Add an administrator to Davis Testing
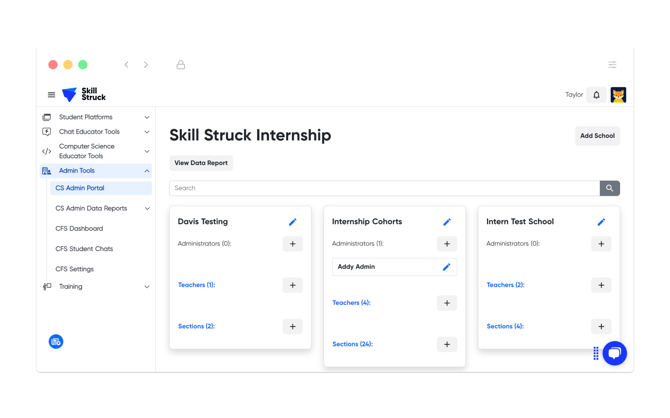670x418 pixels. coord(293,244)
